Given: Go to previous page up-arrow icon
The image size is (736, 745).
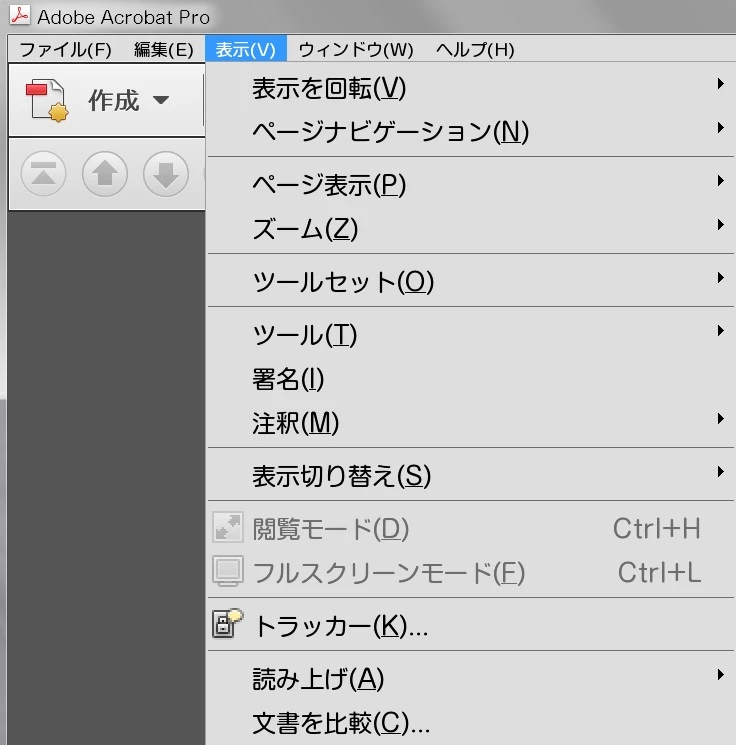Looking at the screenshot, I should click(105, 173).
